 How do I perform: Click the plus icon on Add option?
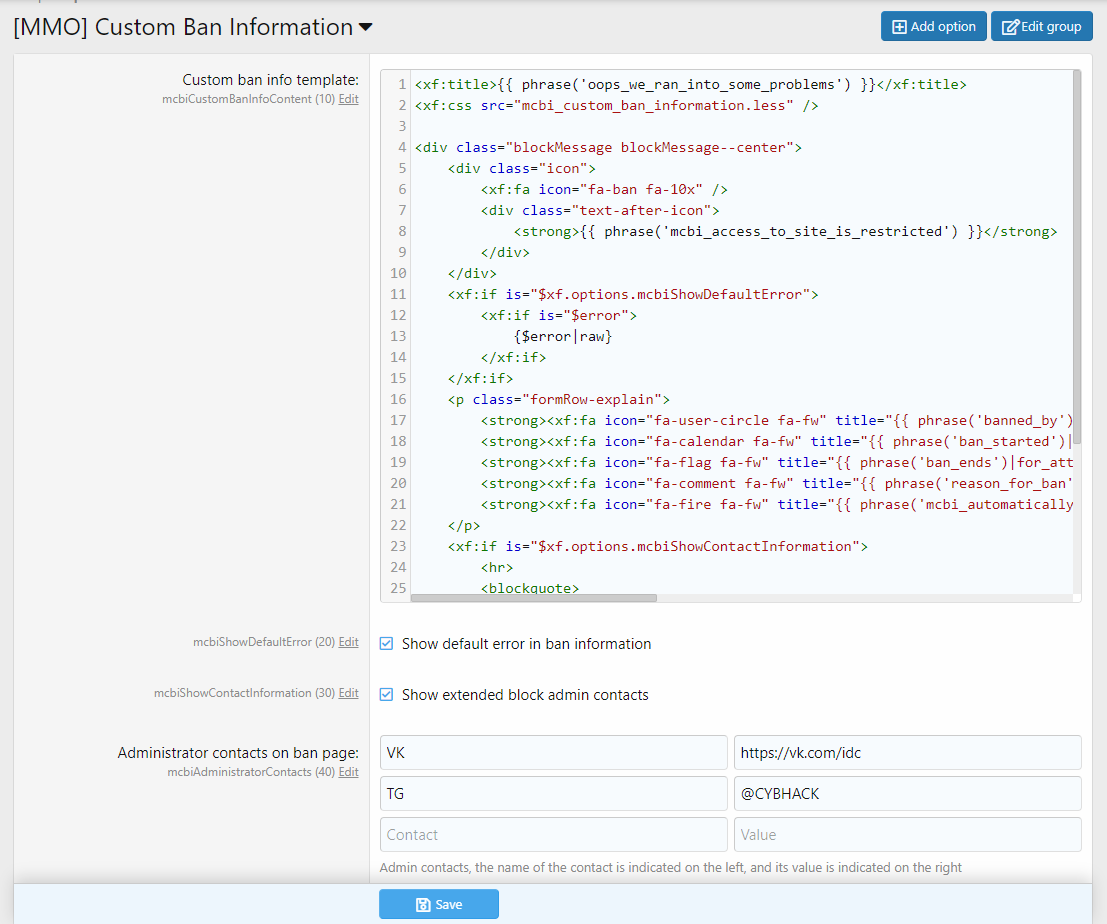click(899, 27)
